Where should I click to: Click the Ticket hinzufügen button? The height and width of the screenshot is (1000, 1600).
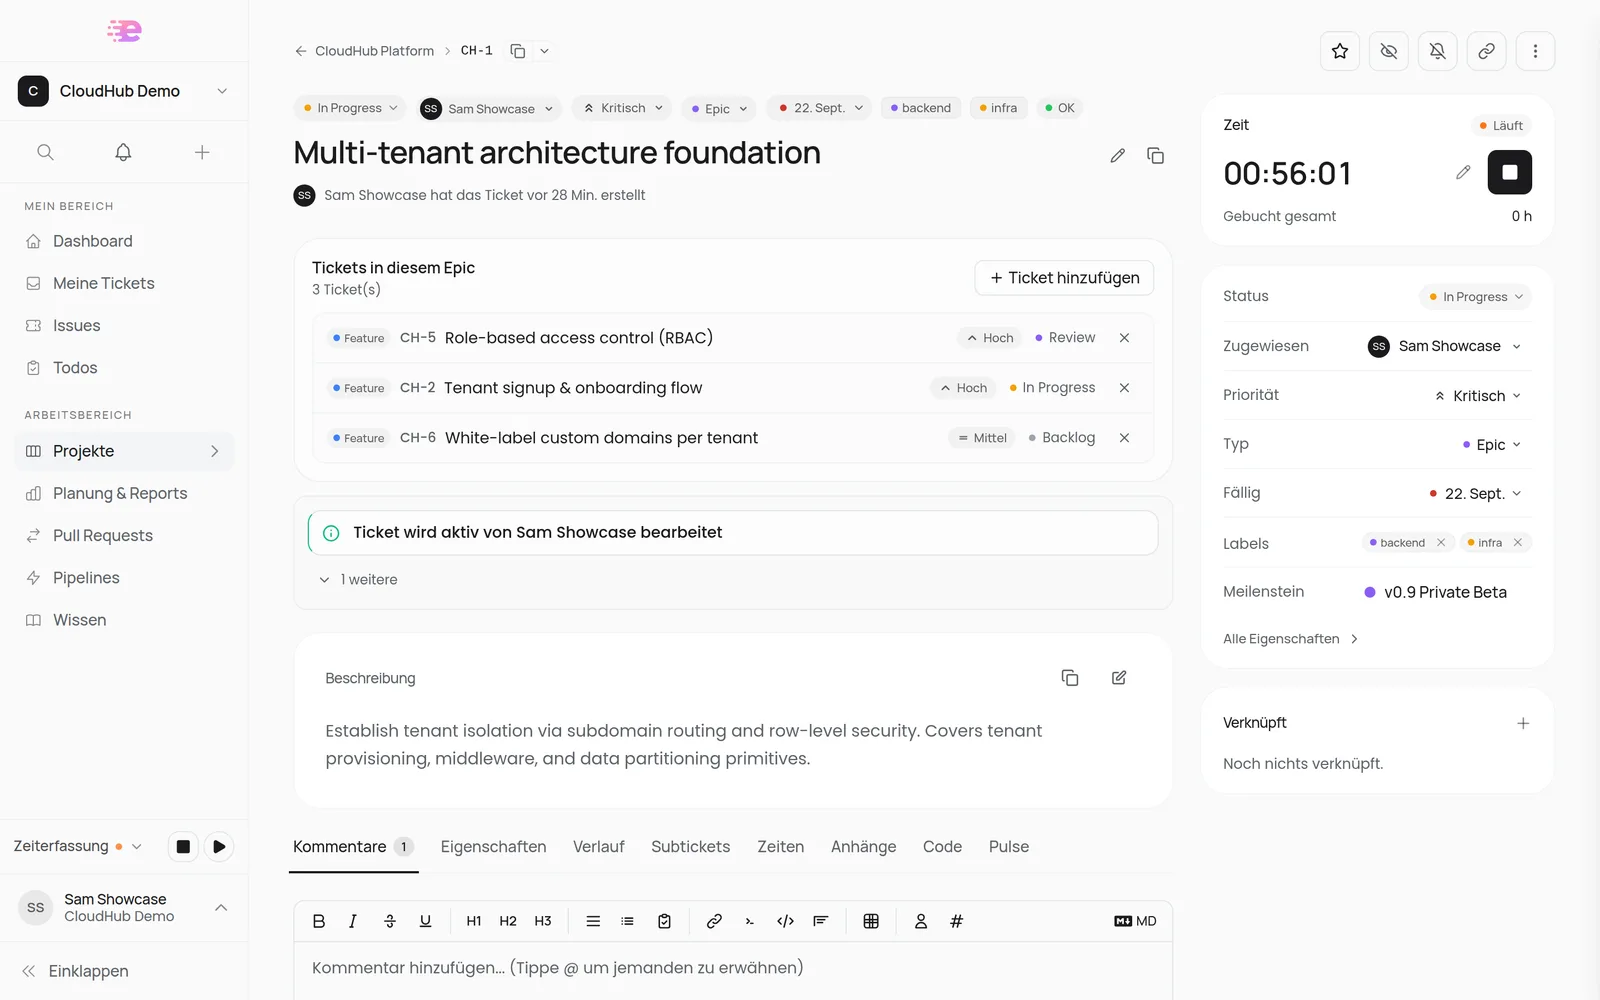1064,278
